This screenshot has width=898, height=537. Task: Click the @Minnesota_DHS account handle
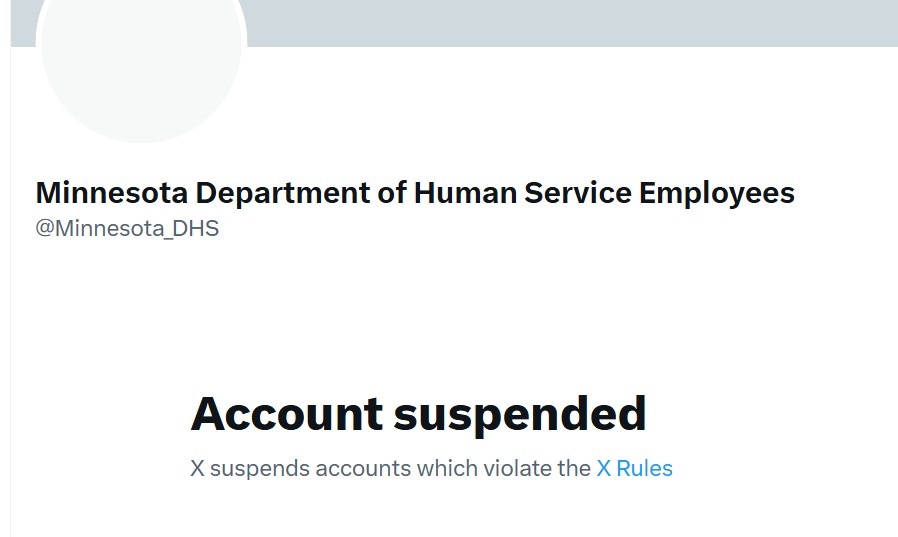[127, 228]
